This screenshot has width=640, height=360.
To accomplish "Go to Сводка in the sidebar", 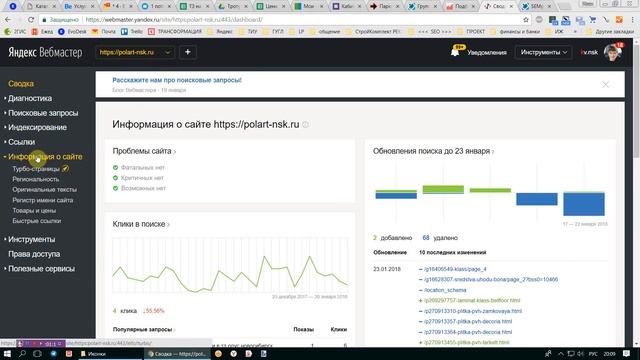I will point(21,83).
